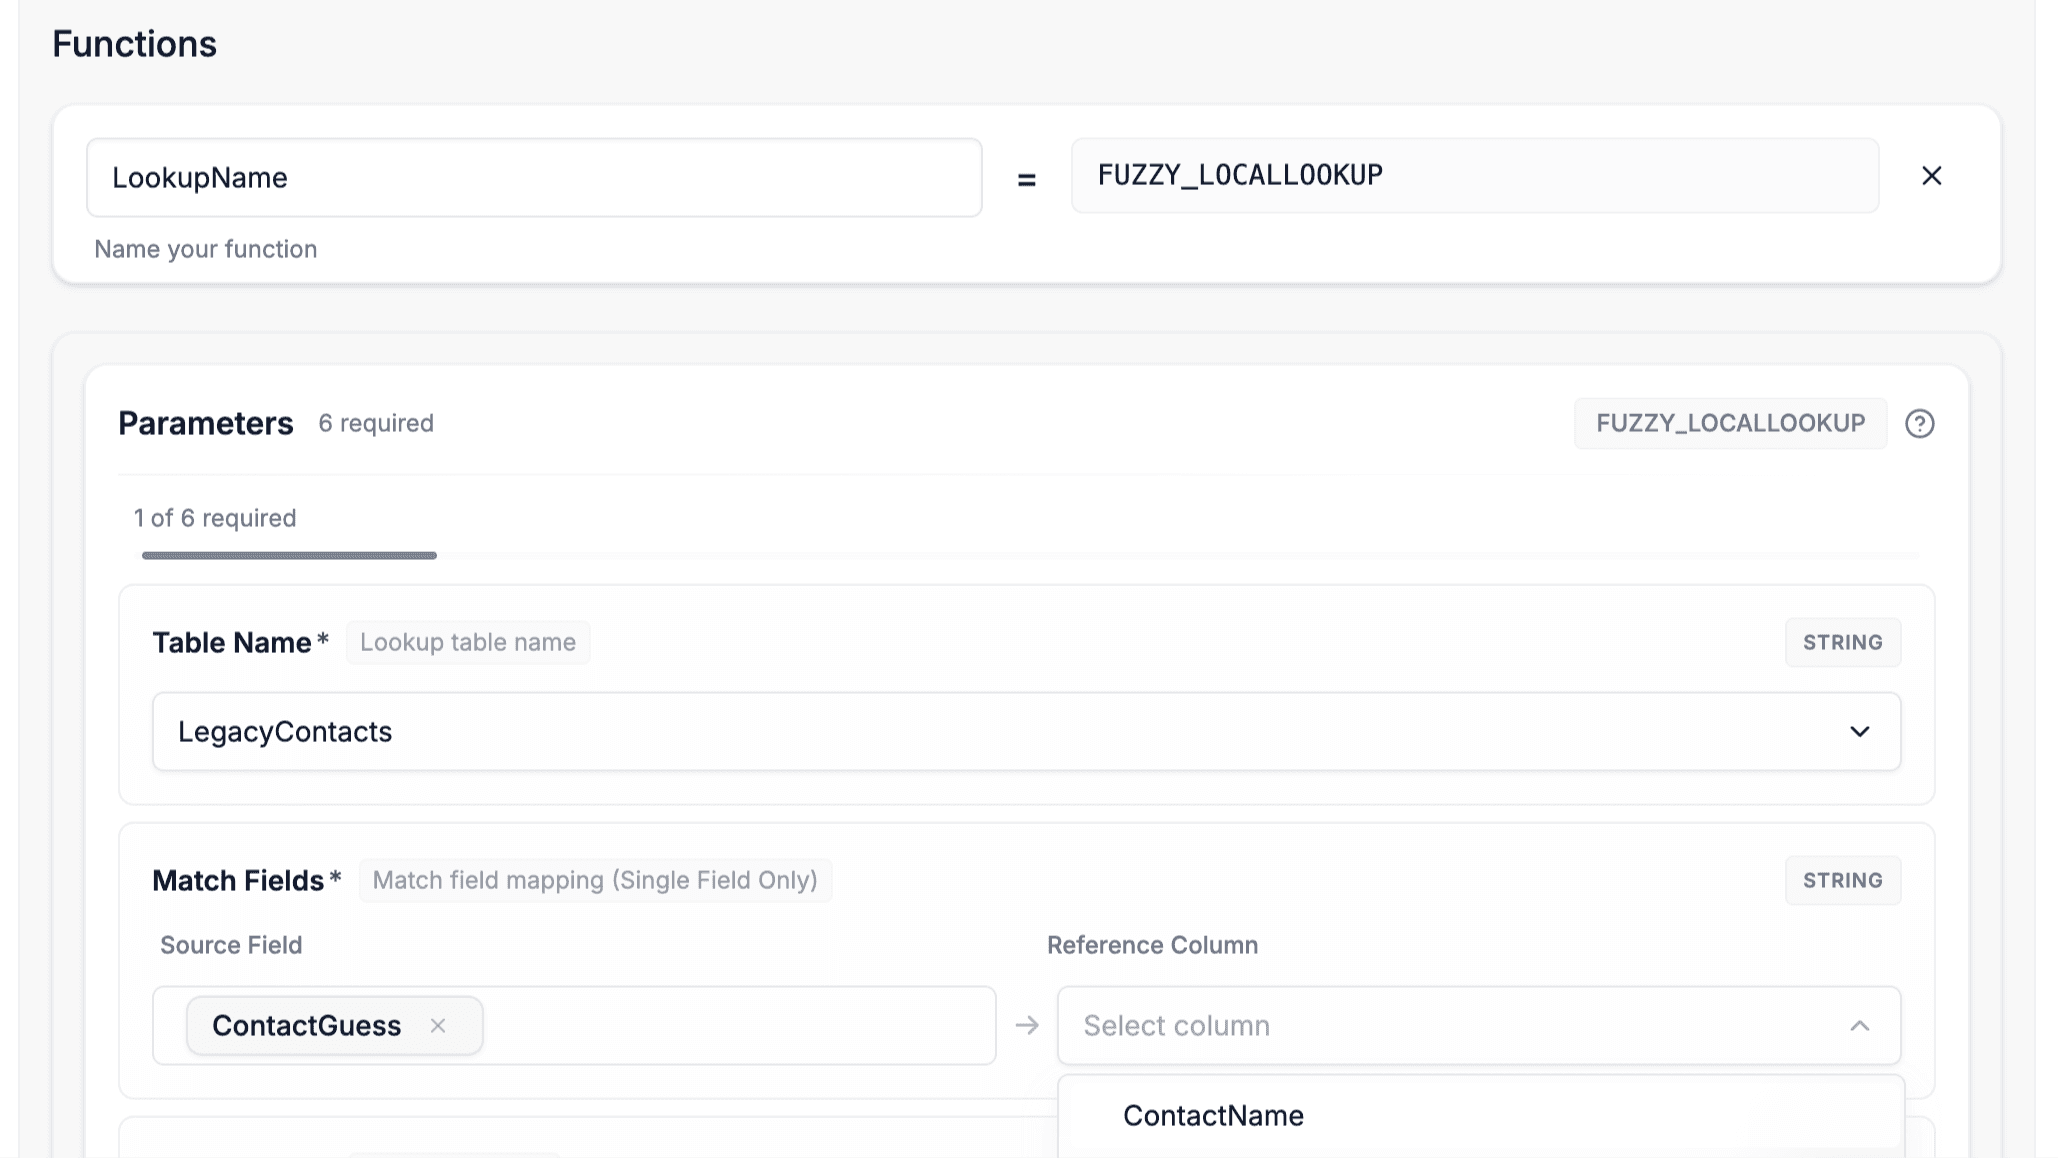Viewport: 2058px width, 1158px height.
Task: Click the LookupName function name field
Action: pos(534,177)
